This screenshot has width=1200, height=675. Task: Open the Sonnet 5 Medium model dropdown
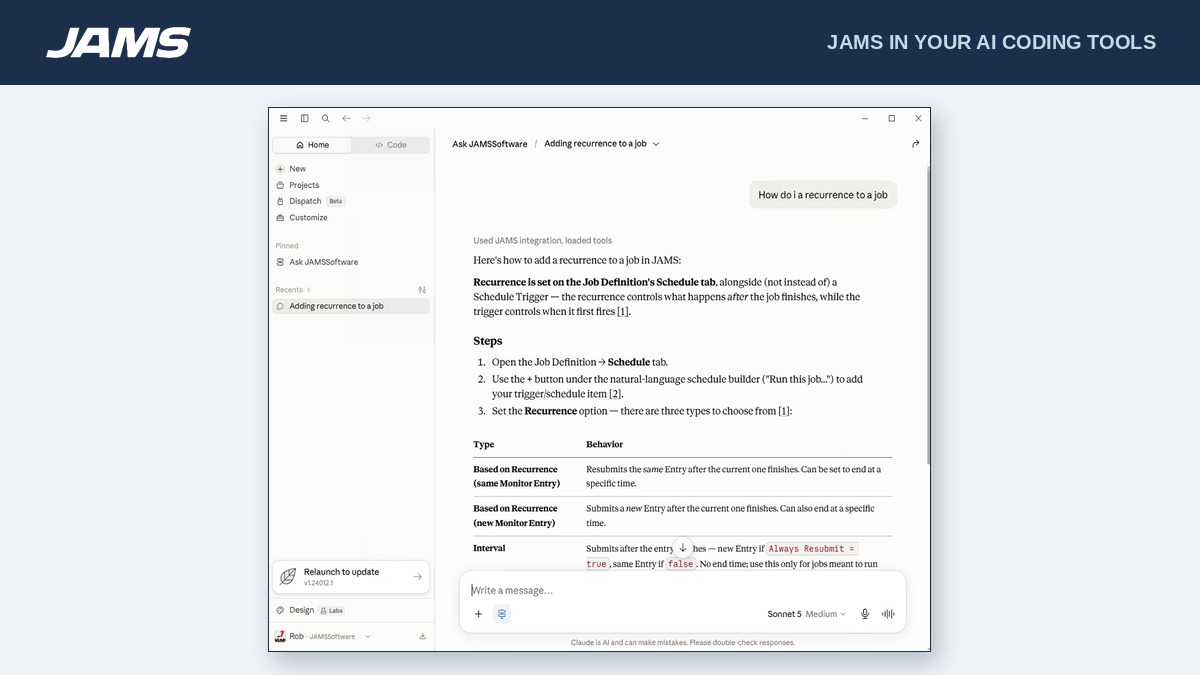[806, 614]
